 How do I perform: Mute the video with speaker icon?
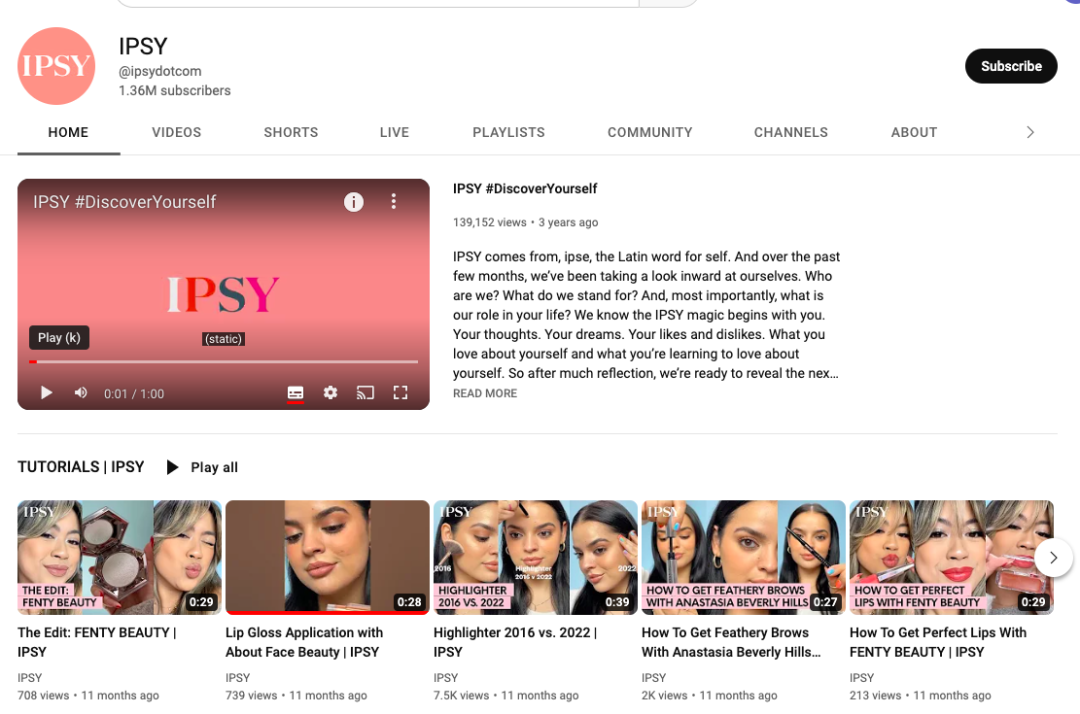pos(81,393)
